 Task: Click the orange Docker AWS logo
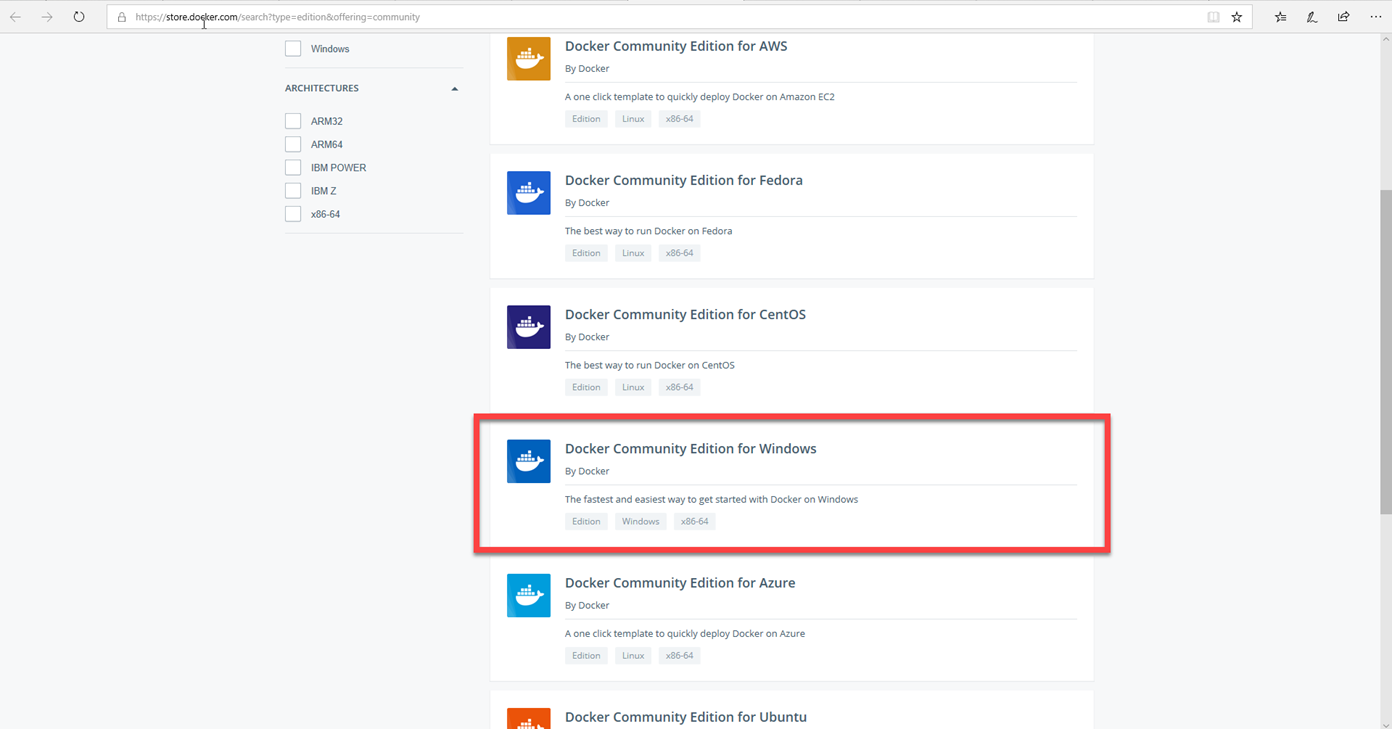pos(528,59)
